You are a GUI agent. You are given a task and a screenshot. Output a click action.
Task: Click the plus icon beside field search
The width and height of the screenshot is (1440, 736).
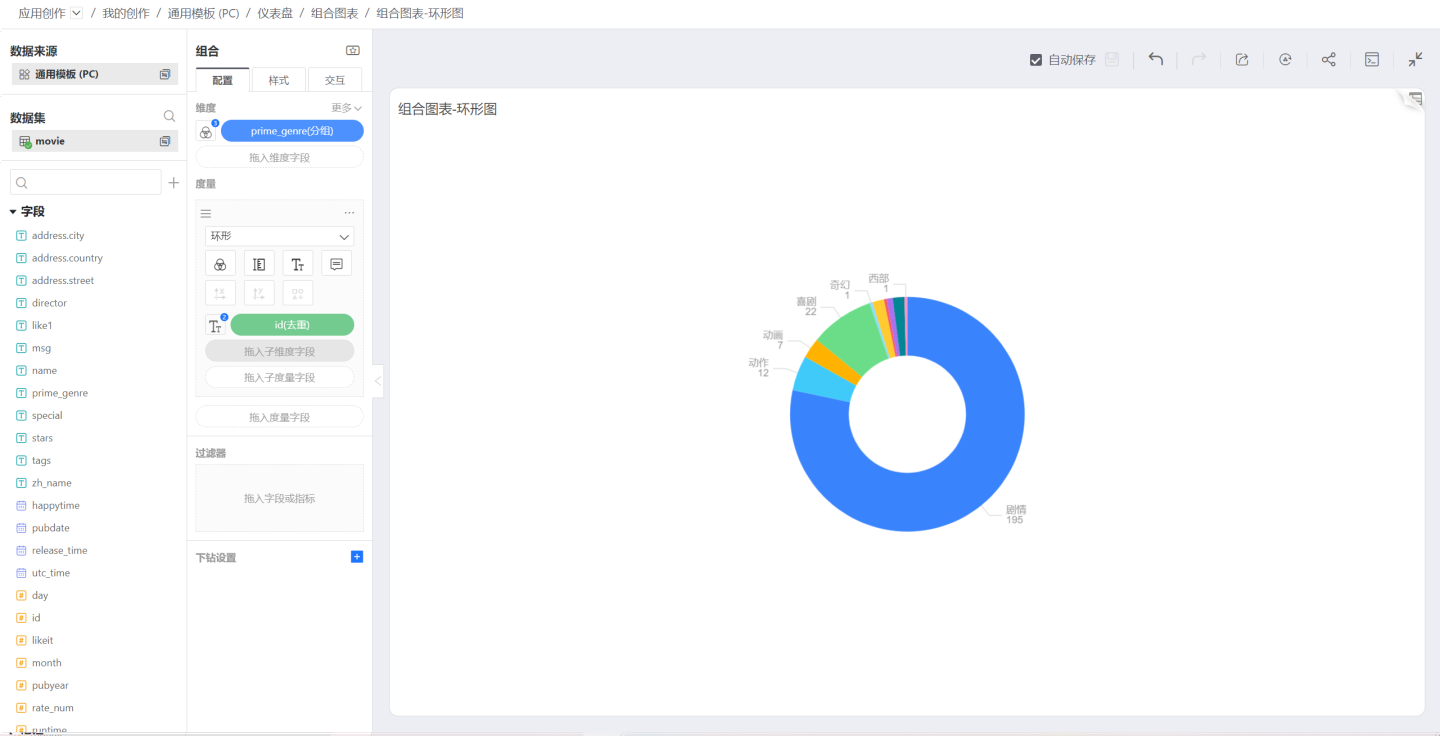coord(173,183)
